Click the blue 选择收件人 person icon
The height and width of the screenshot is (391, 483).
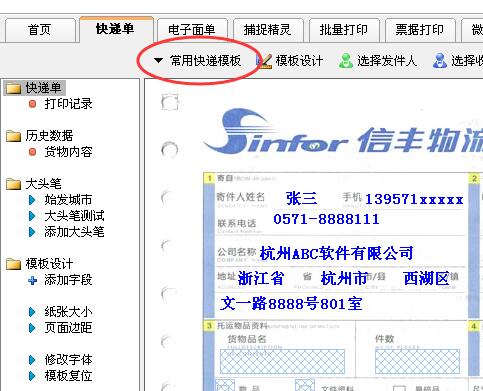pos(440,61)
